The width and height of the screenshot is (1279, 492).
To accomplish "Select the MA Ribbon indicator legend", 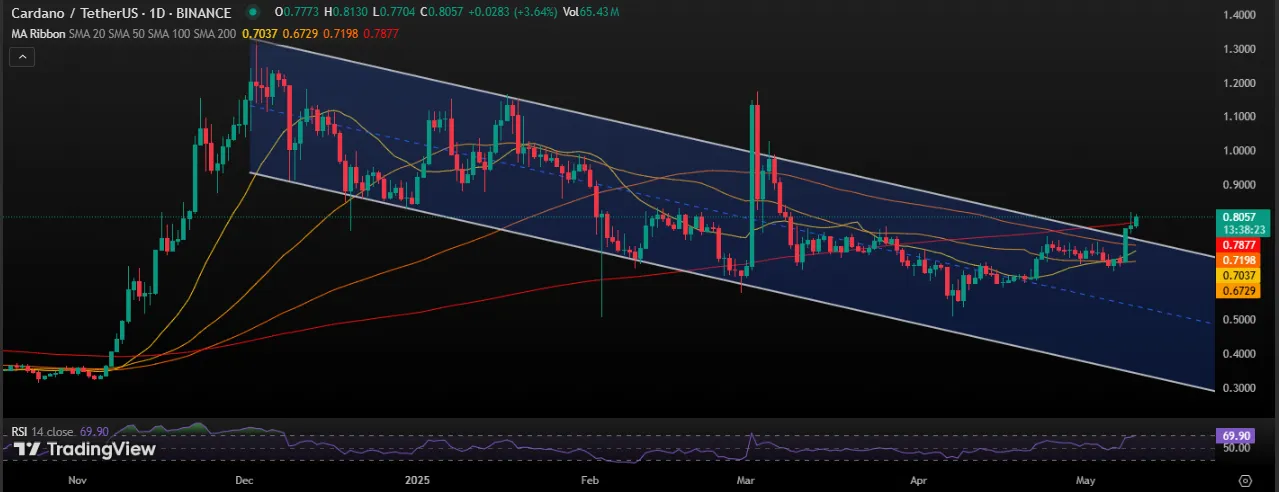I will 39,35.
